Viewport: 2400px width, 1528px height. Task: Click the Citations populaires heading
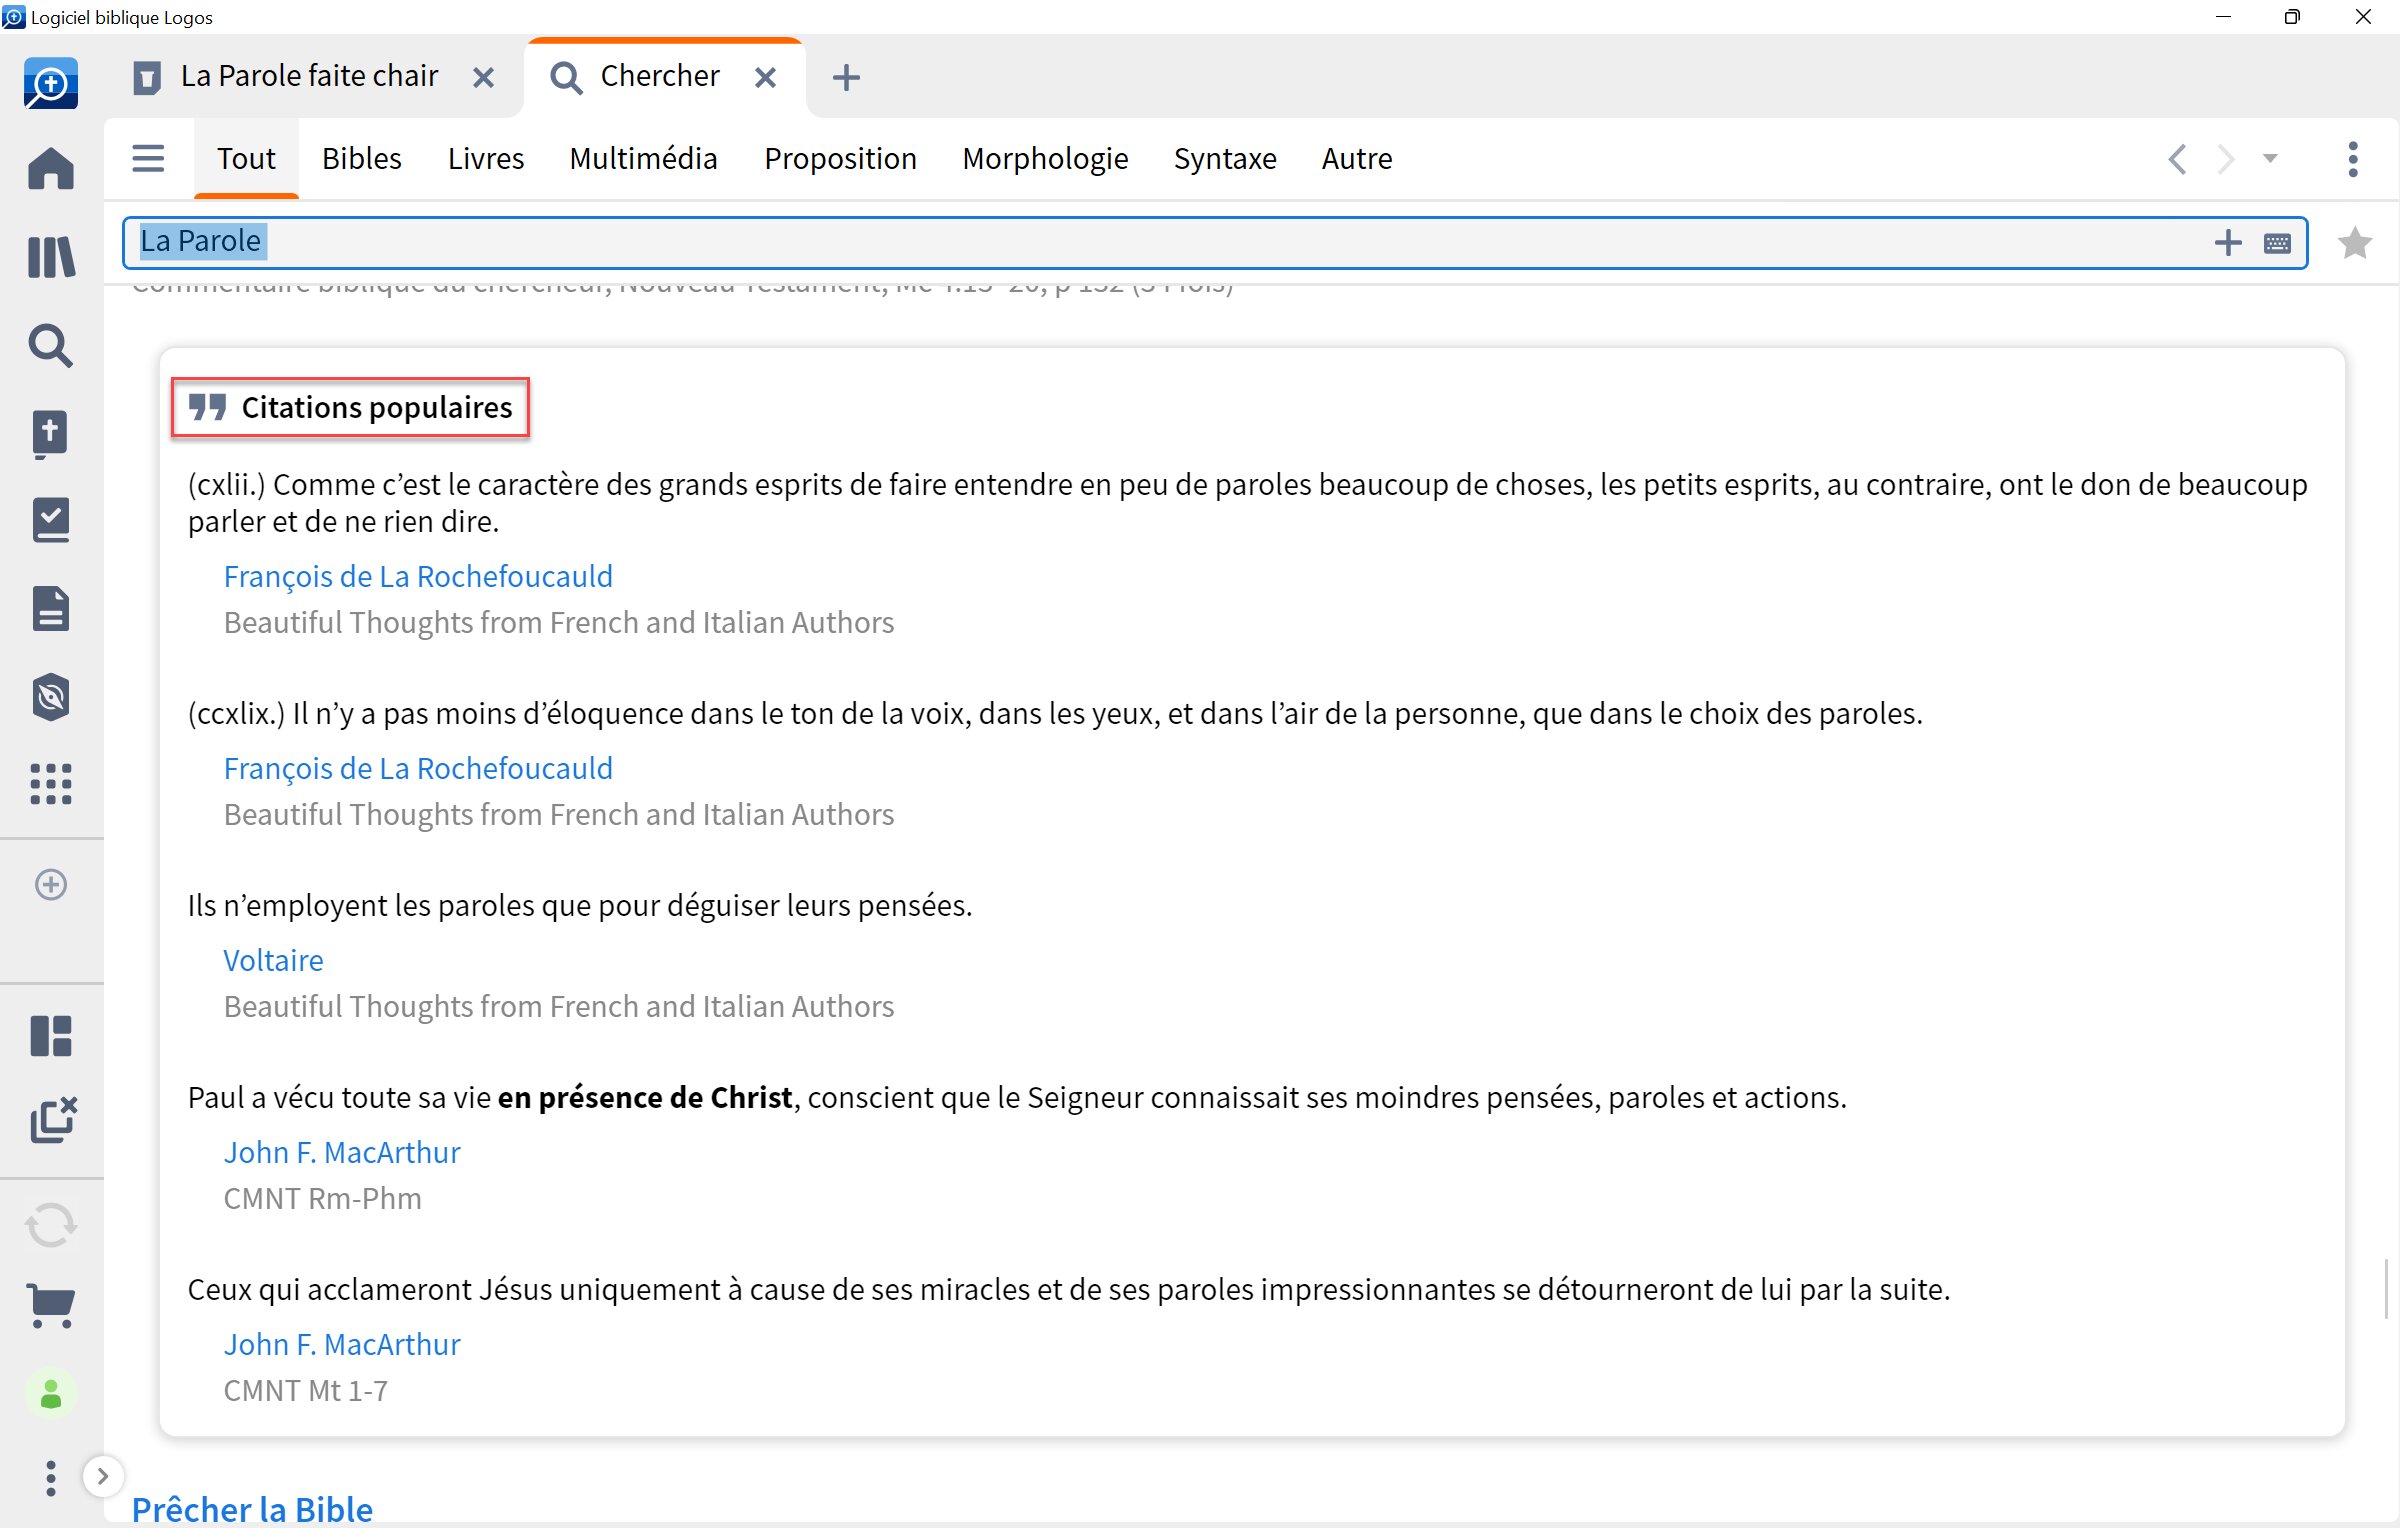[x=350, y=407]
